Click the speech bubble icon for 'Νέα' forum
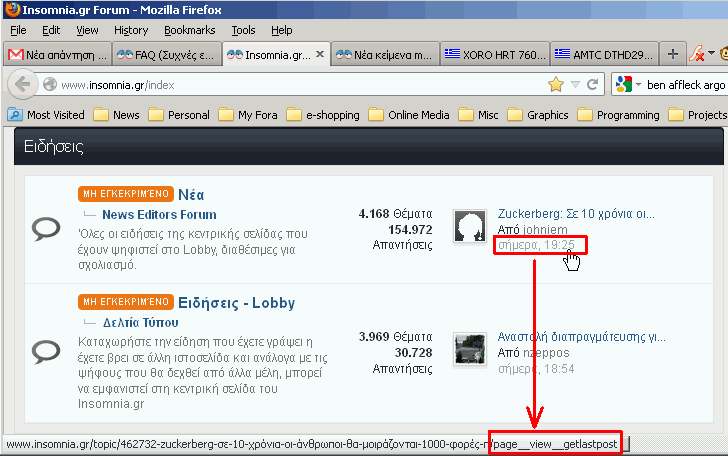 46,229
